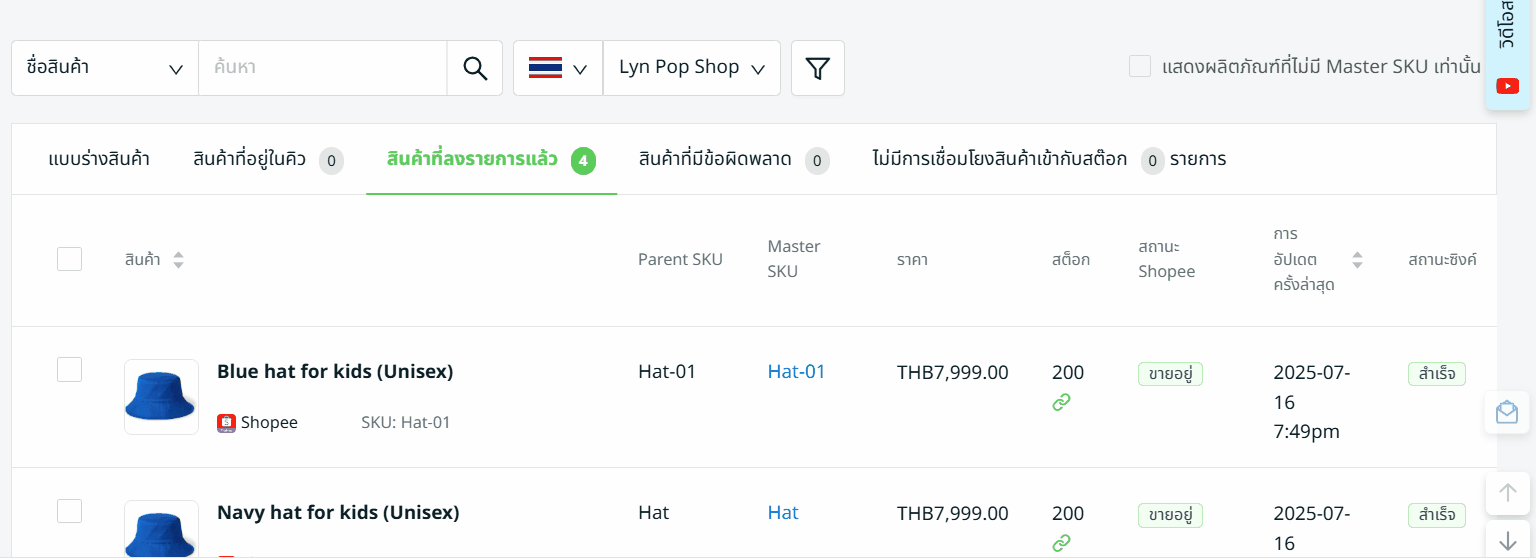Viewport: 1536px width, 558px height.
Task: Switch to the แบบร่างสินค้า tab
Action: pos(99,159)
